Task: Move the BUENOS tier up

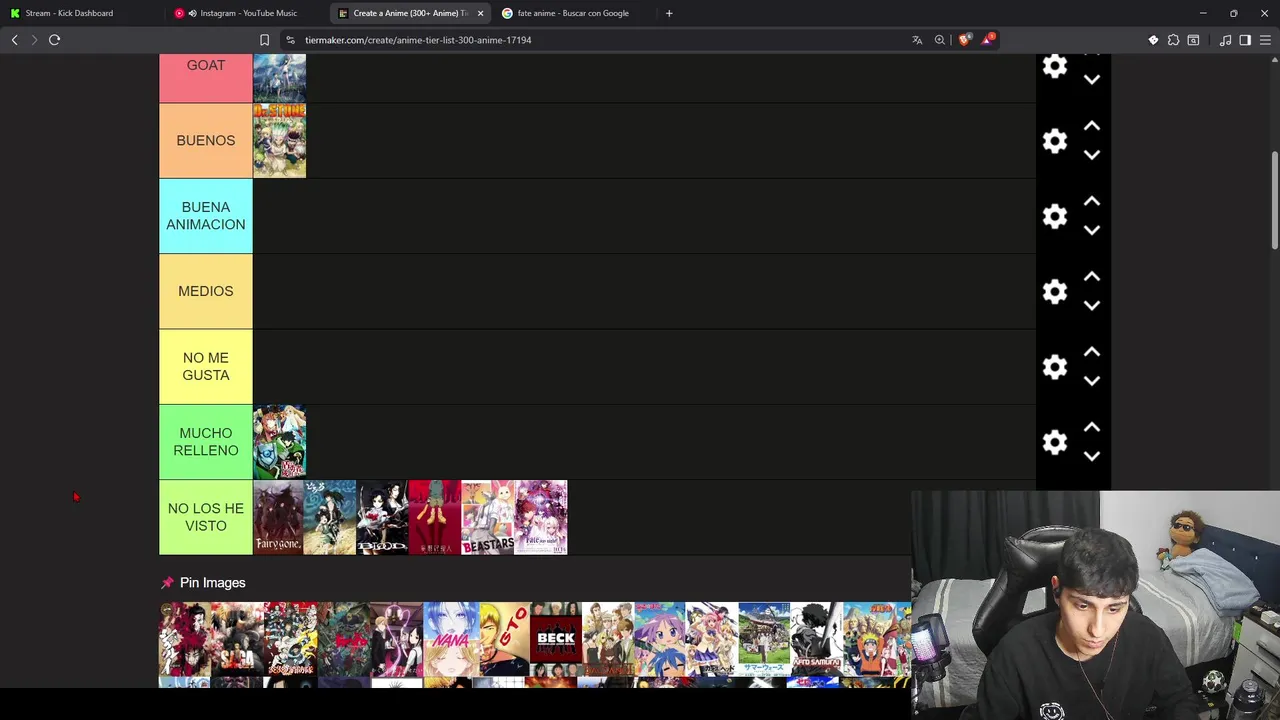Action: (1092, 126)
